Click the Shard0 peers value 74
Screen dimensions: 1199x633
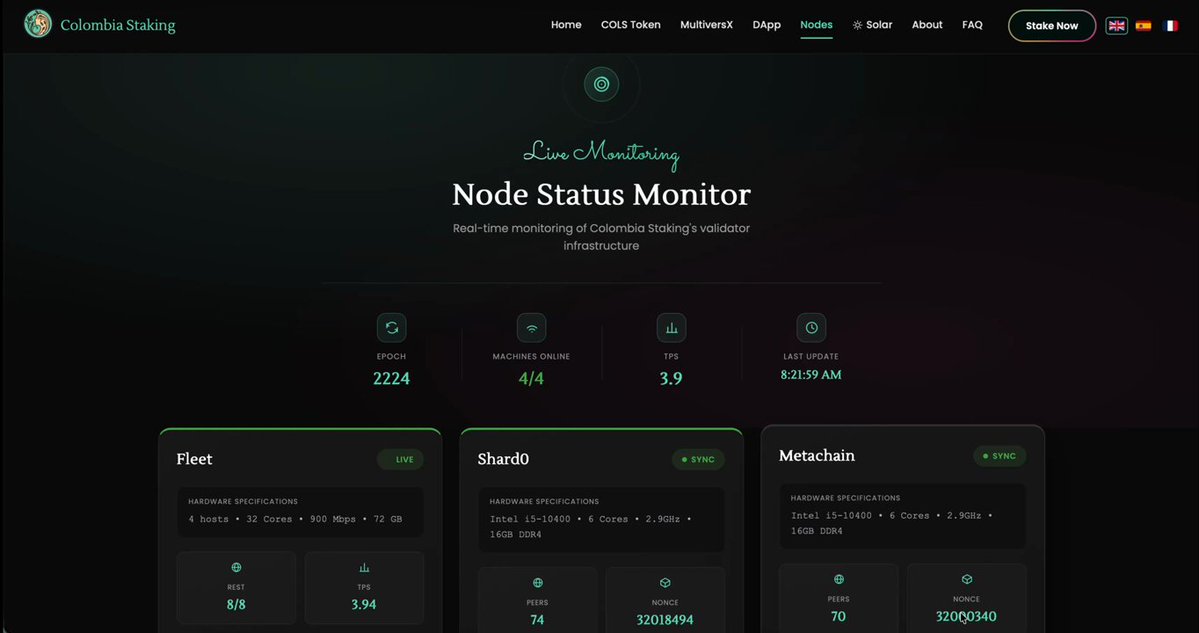(538, 620)
